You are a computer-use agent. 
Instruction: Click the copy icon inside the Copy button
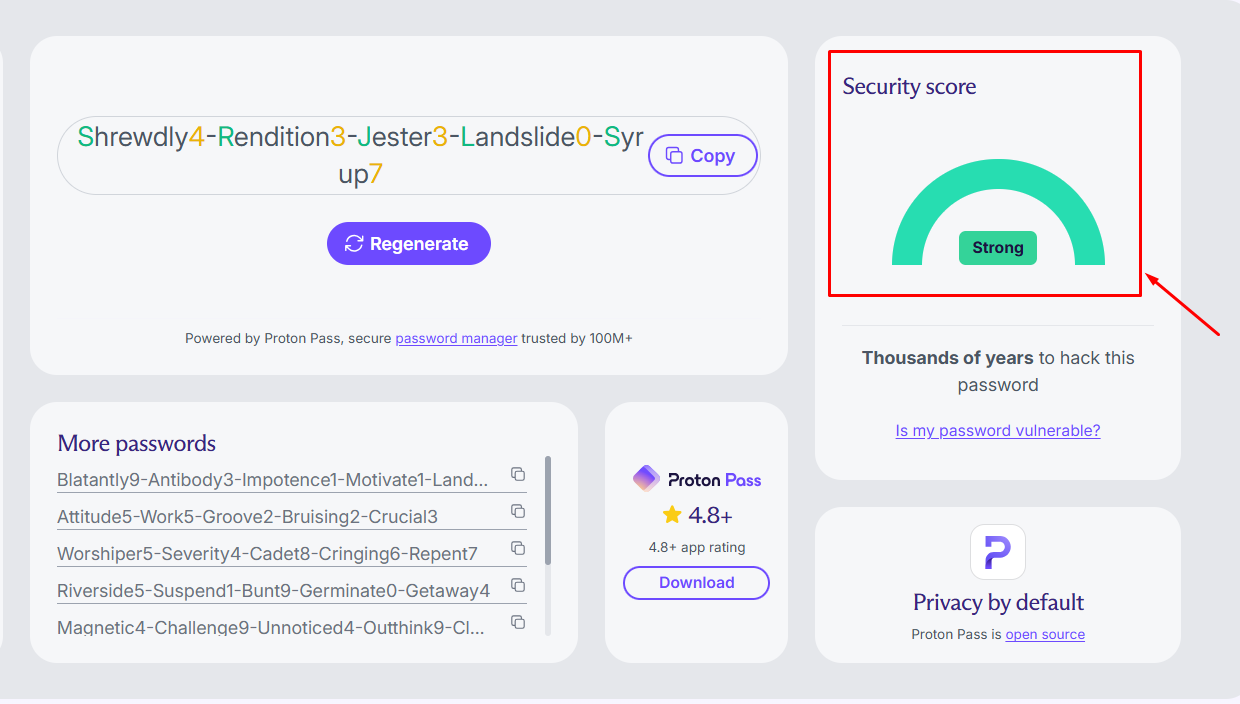tap(676, 156)
